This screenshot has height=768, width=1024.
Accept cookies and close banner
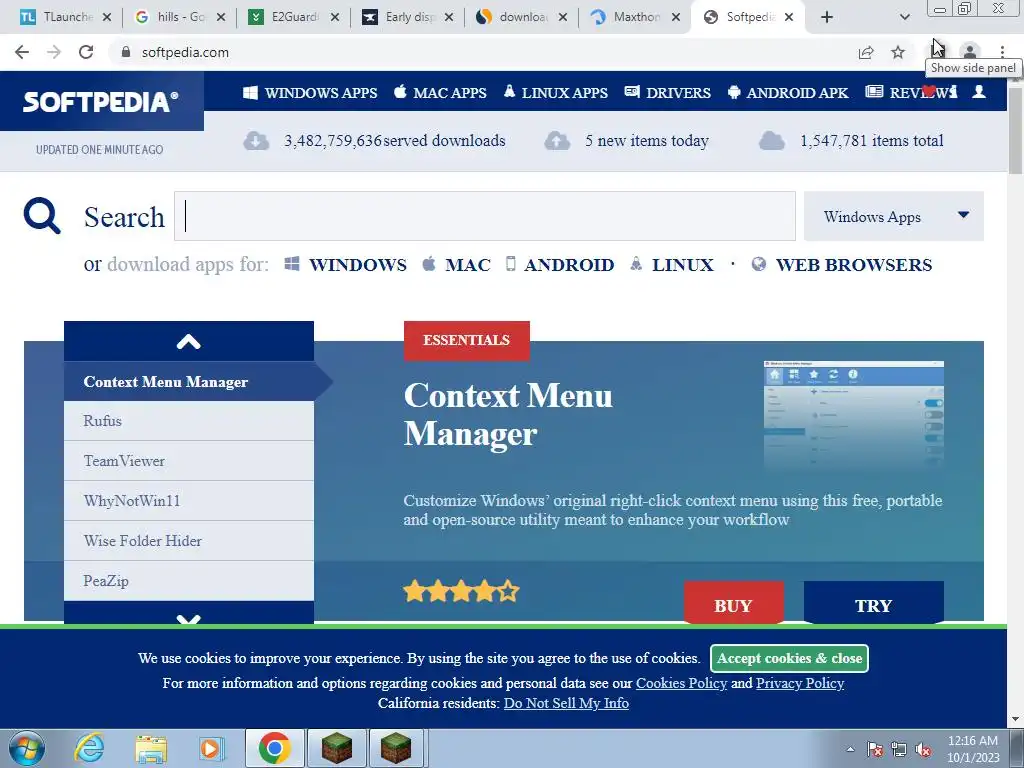(x=790, y=658)
